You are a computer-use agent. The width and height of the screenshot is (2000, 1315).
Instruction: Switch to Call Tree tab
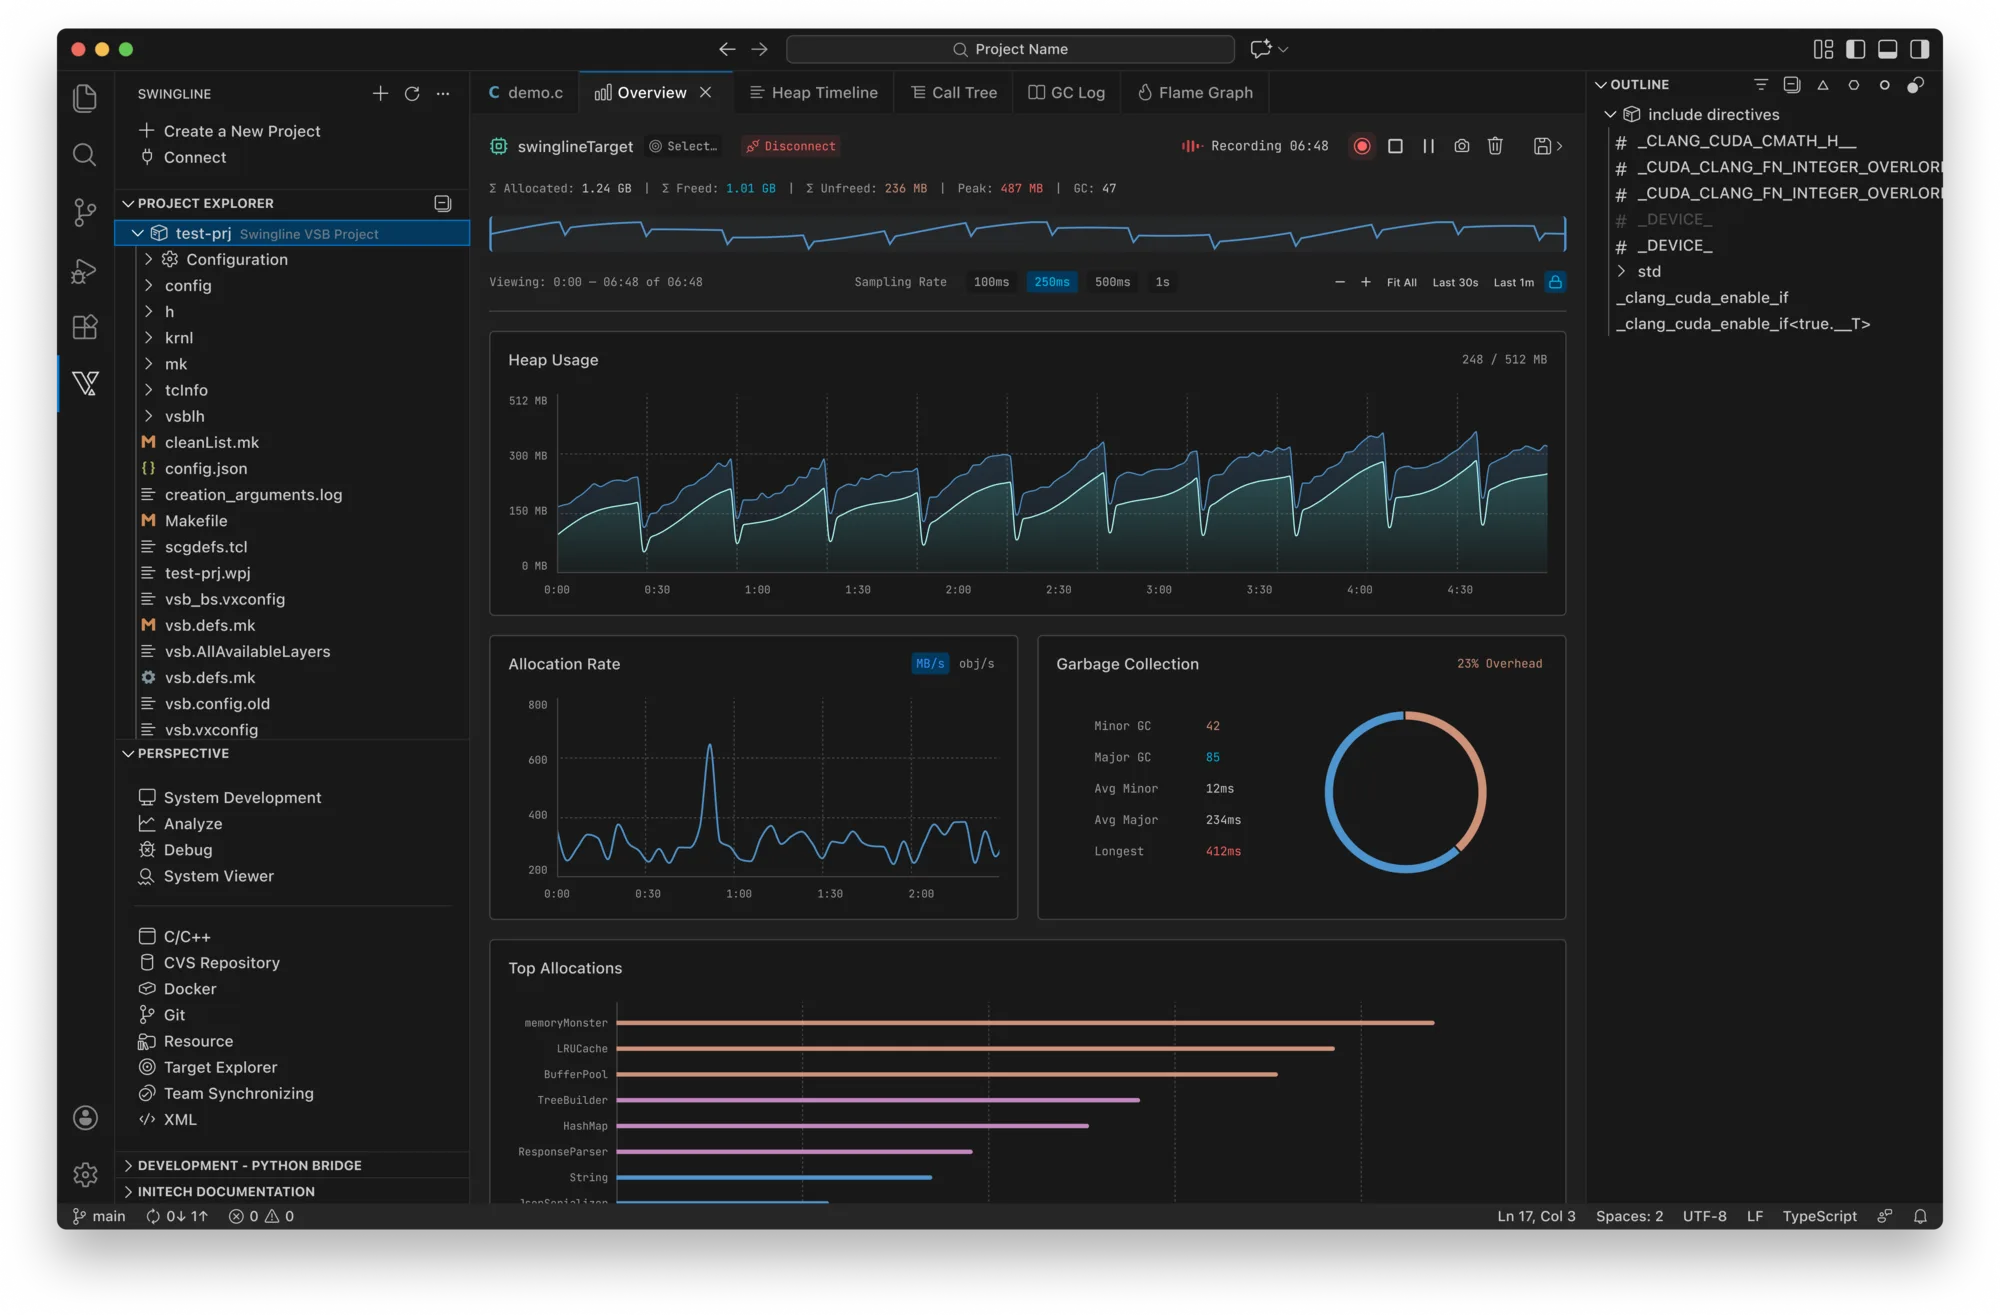pos(954,92)
